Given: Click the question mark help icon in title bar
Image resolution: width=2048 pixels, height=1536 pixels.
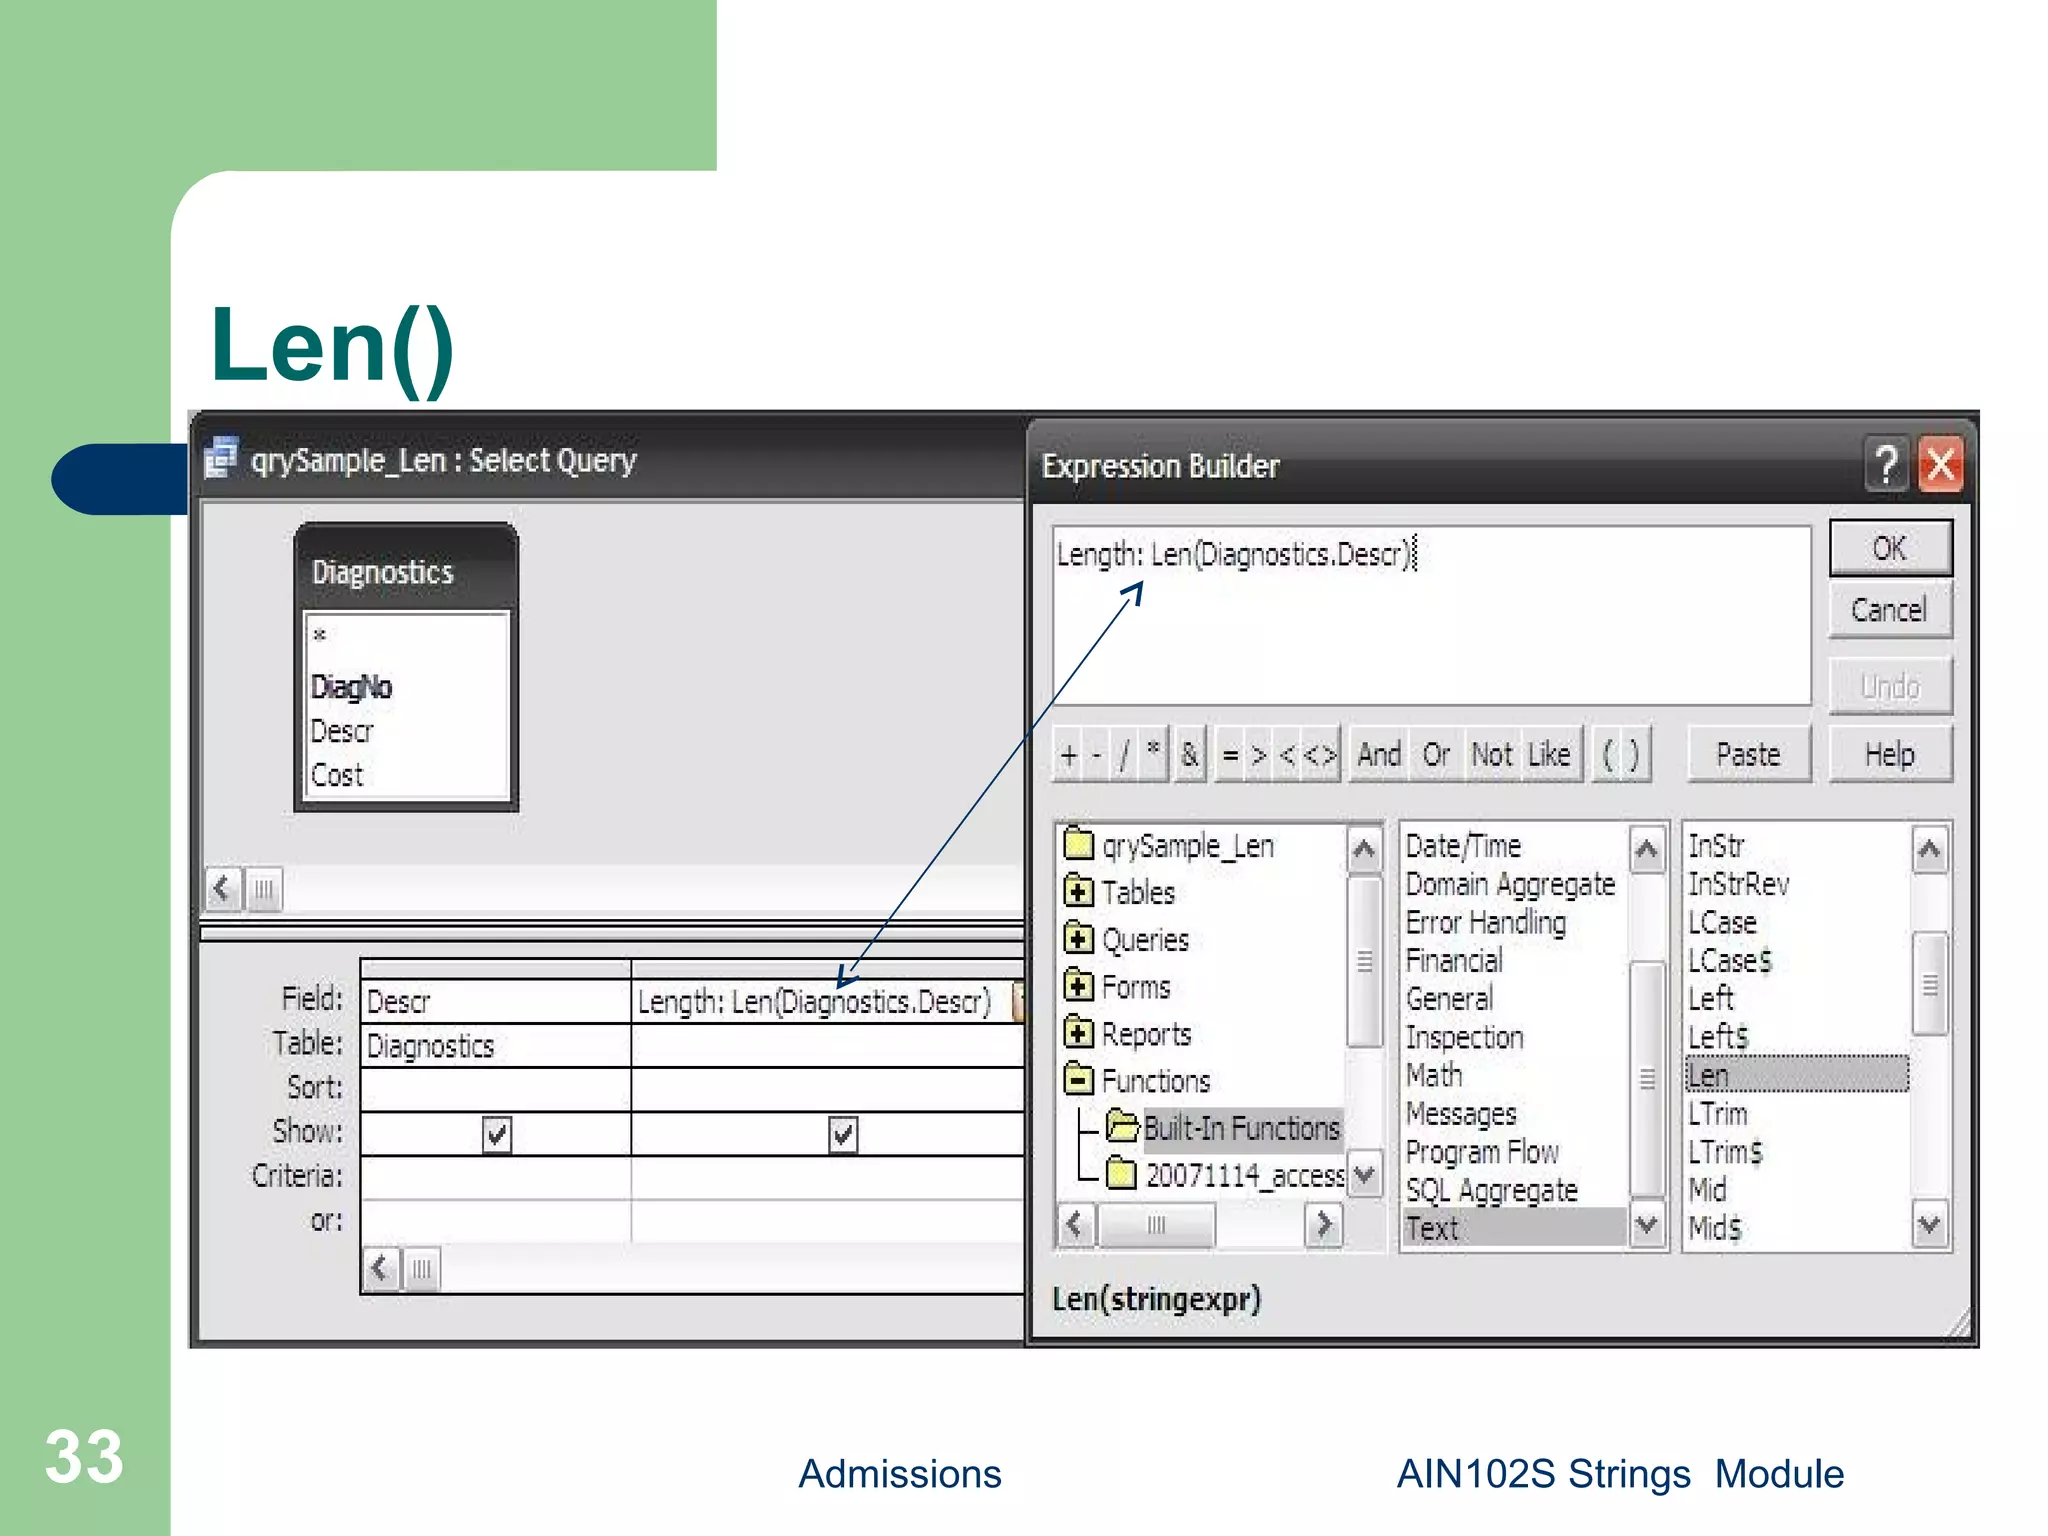Looking at the screenshot, I should [1886, 465].
